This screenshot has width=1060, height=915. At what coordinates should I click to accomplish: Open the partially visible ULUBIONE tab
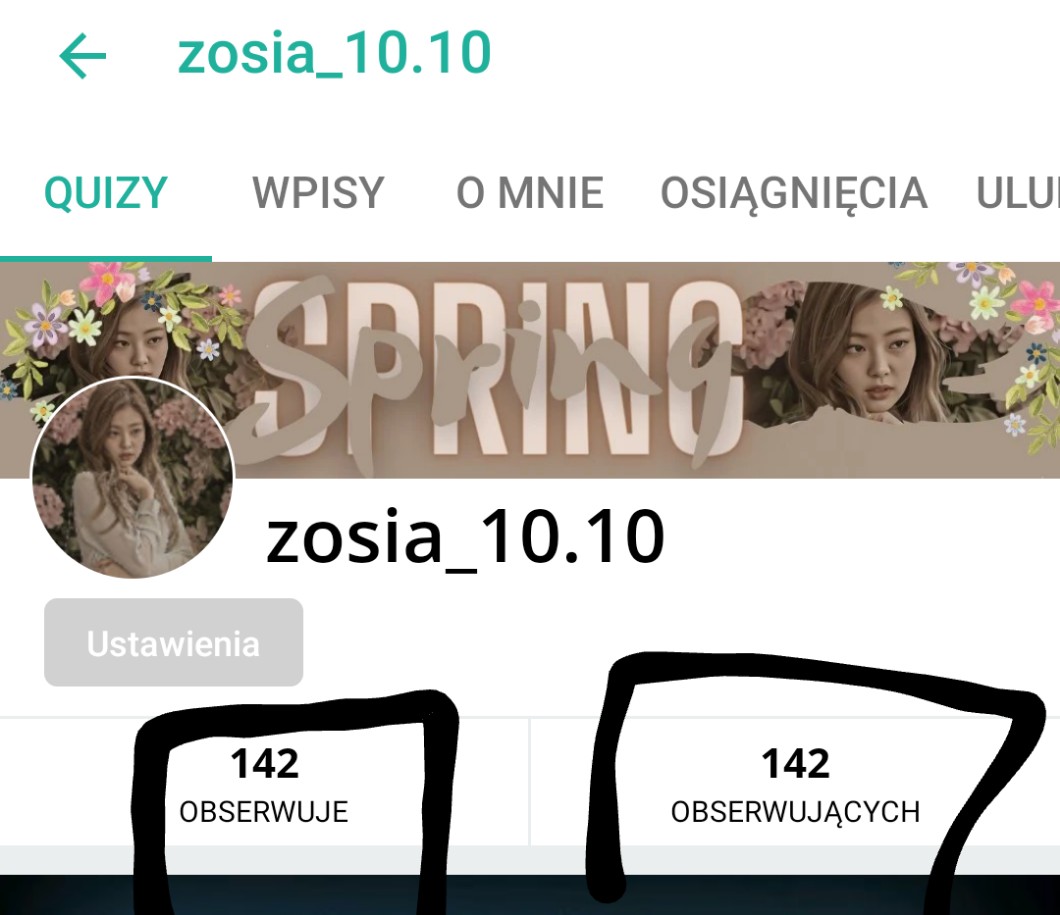(x=1017, y=193)
